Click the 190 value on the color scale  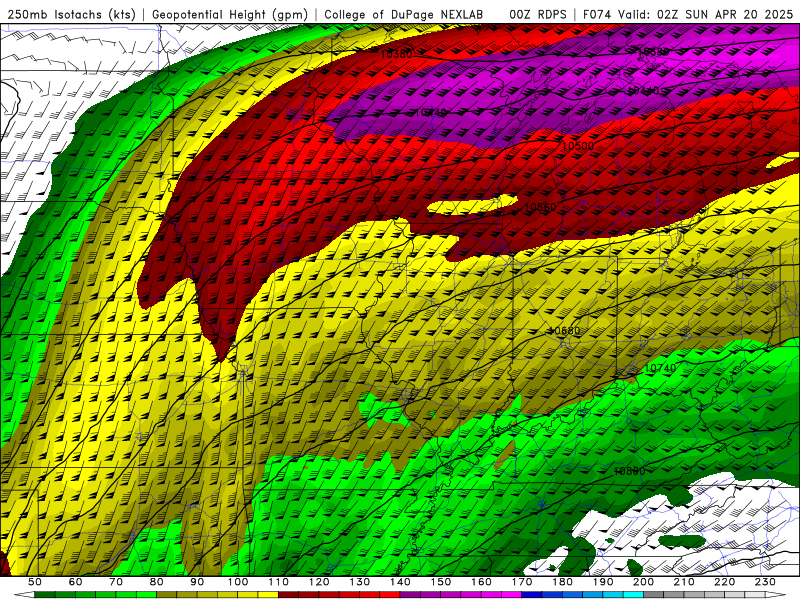tap(603, 582)
